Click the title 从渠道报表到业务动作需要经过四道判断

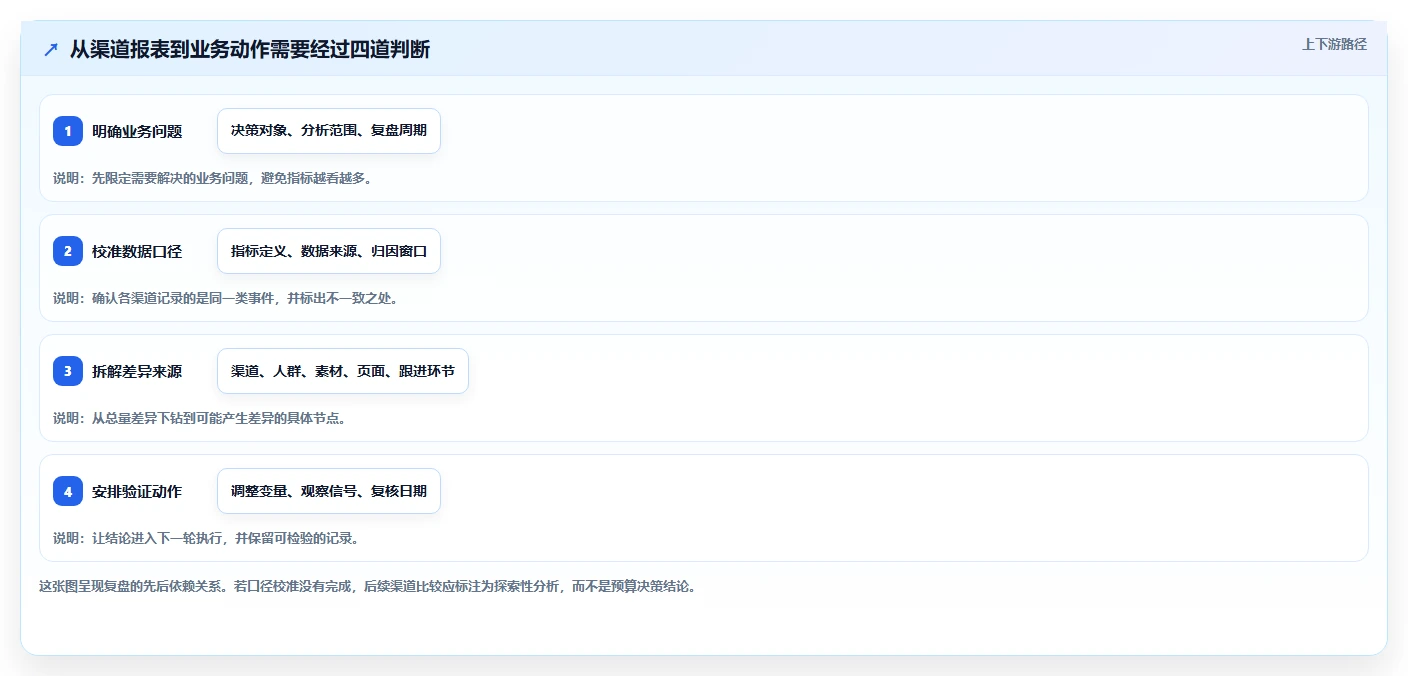pos(250,49)
